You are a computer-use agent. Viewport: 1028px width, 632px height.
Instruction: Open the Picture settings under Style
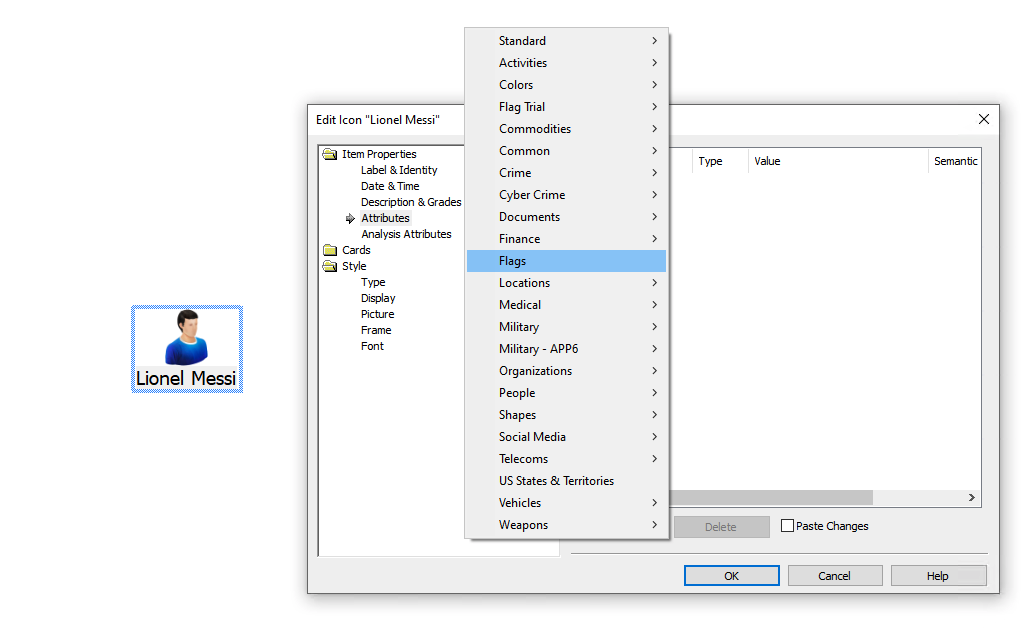[377, 313]
